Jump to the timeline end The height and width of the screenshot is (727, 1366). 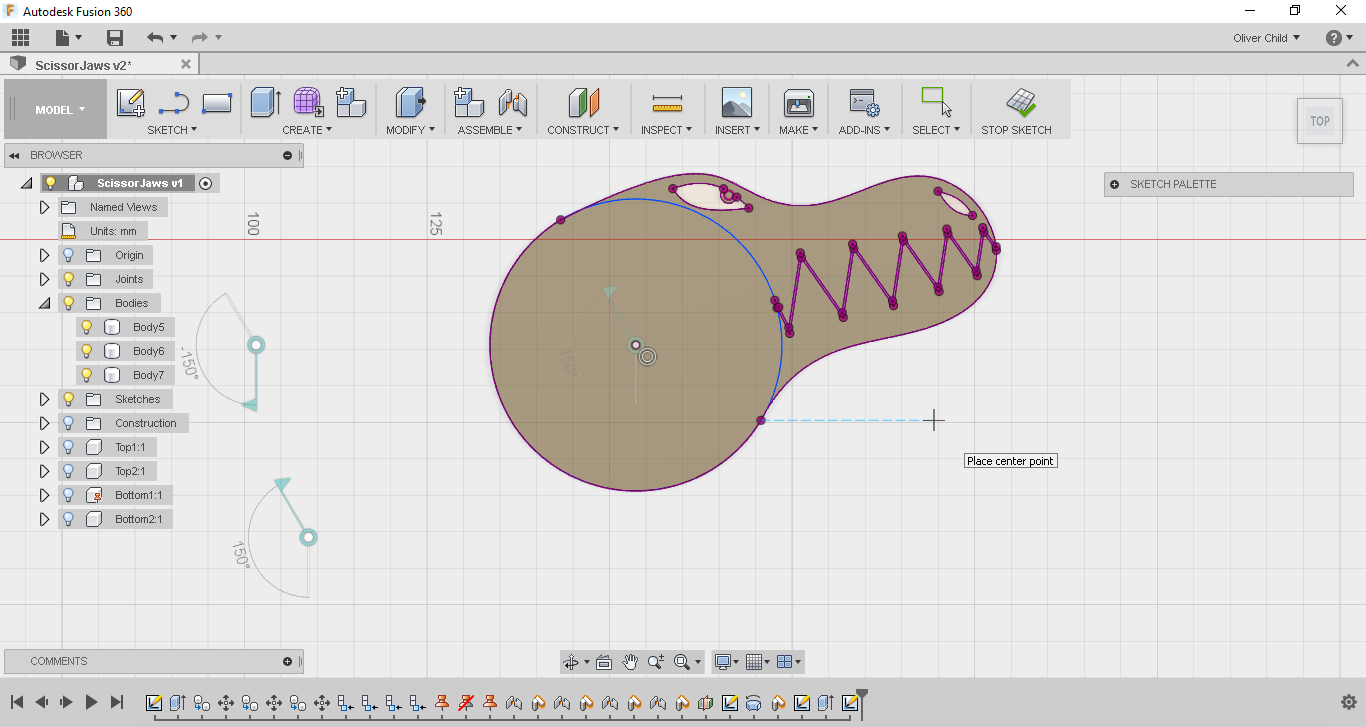click(x=117, y=703)
